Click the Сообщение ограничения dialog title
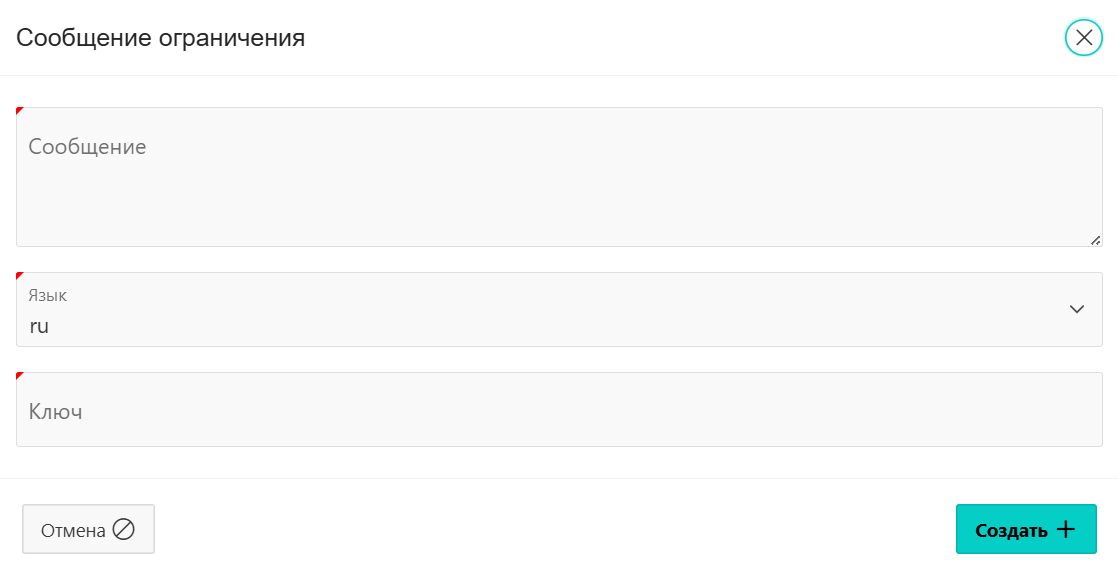 pos(160,37)
